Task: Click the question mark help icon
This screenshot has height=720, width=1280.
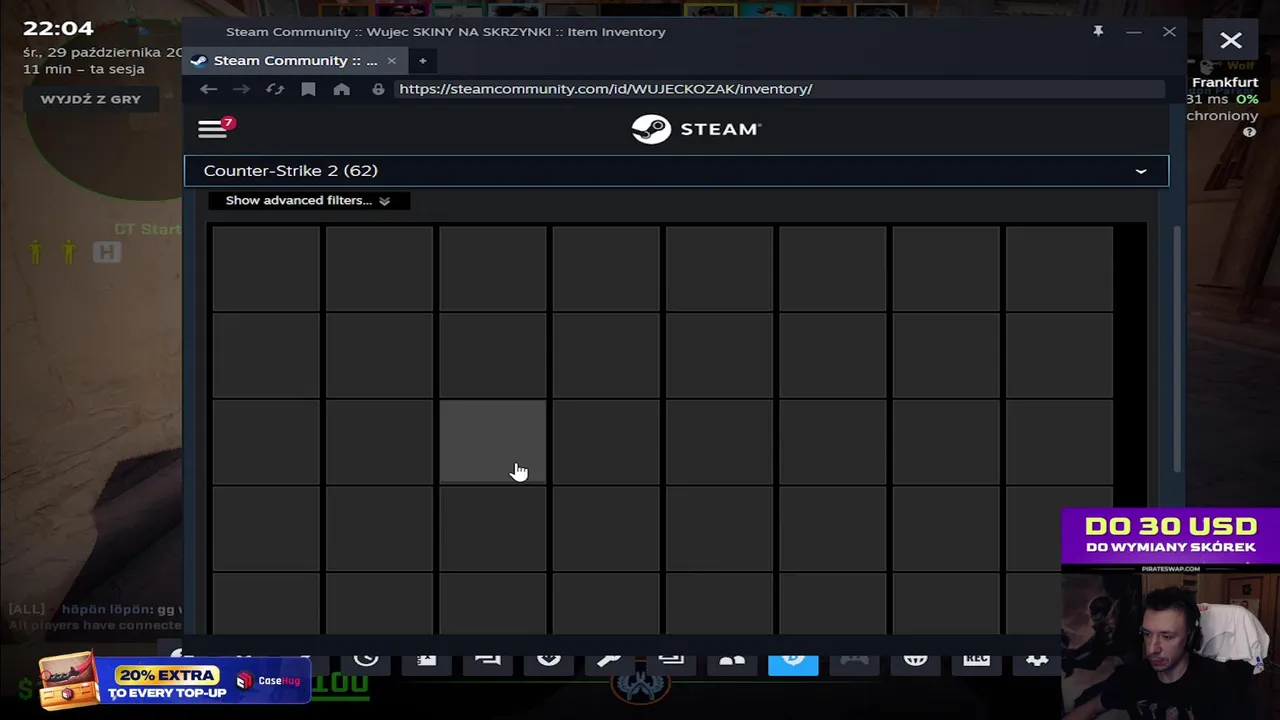Action: point(1249,132)
